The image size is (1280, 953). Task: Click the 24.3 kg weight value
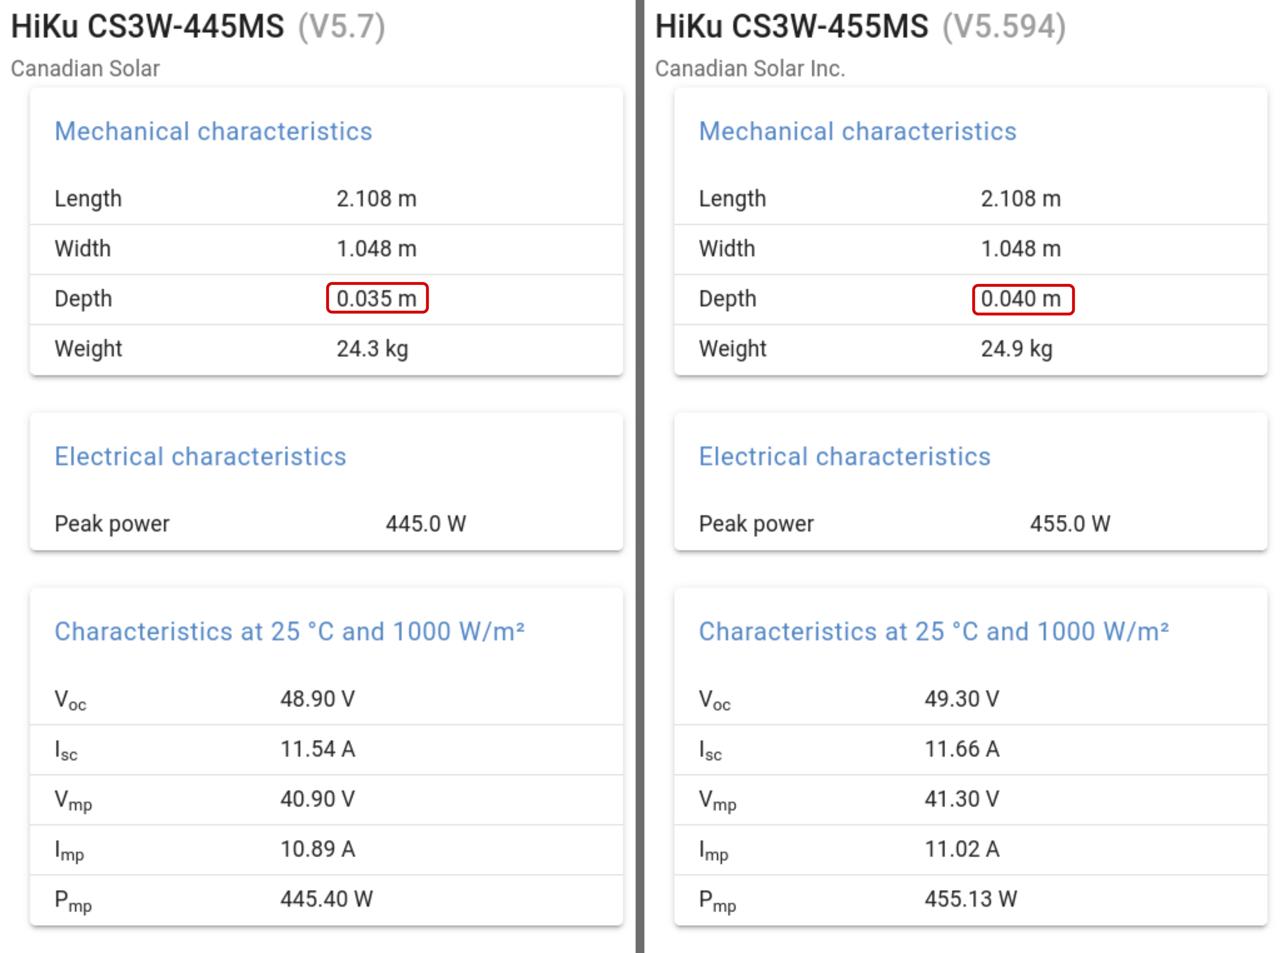tap(372, 349)
